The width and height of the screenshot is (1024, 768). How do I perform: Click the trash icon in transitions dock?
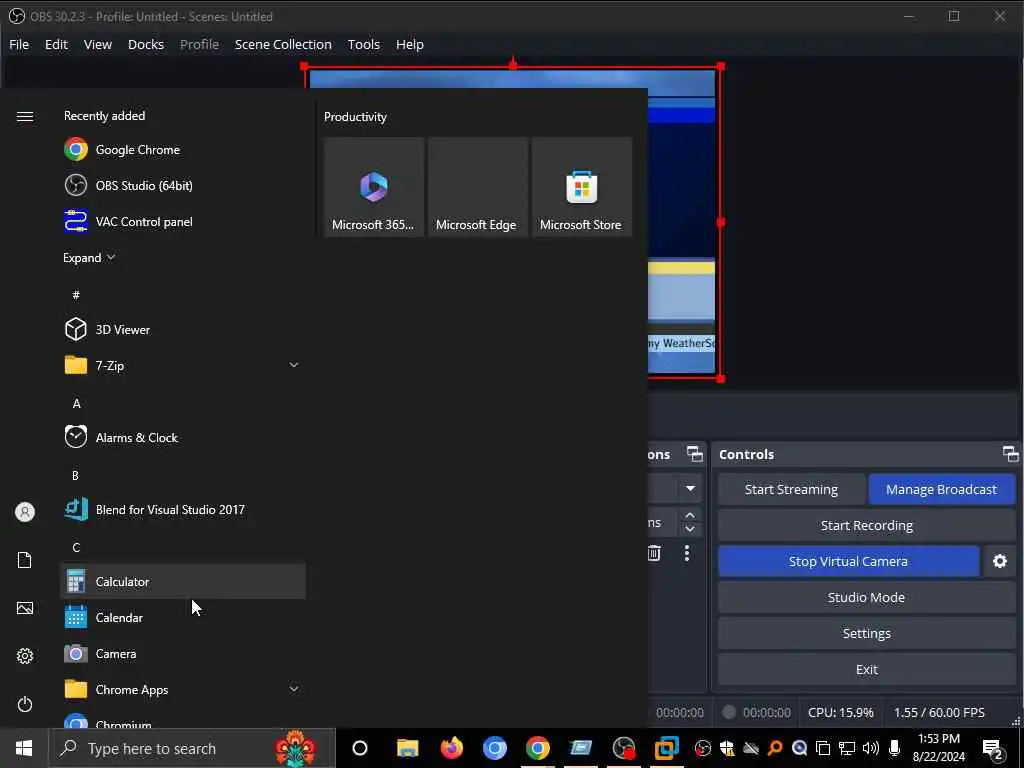pos(654,553)
